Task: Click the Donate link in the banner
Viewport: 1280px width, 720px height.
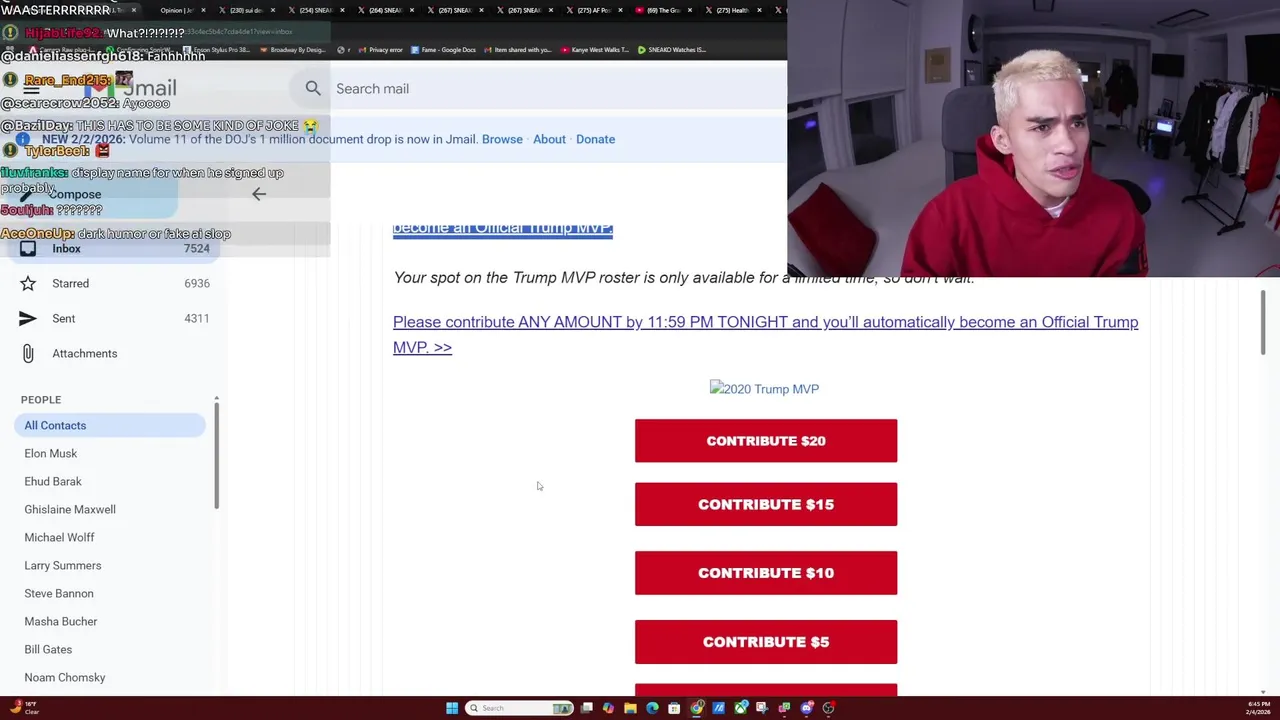Action: pos(595,139)
